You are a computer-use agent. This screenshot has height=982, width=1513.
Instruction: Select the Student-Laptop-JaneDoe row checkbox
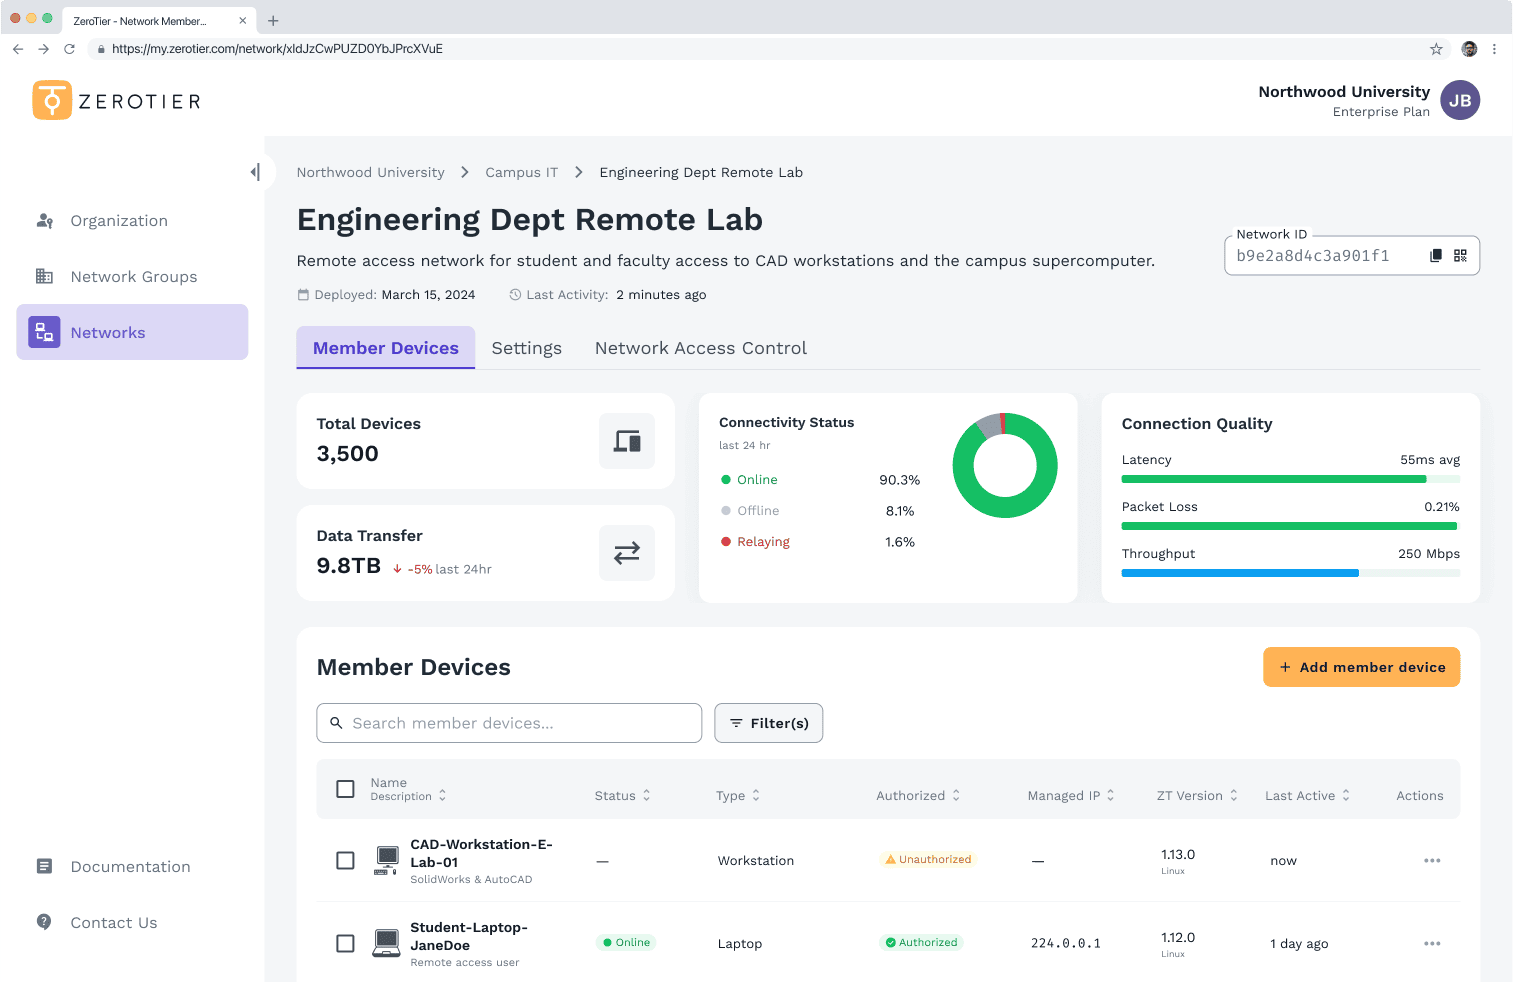pyautogui.click(x=346, y=944)
